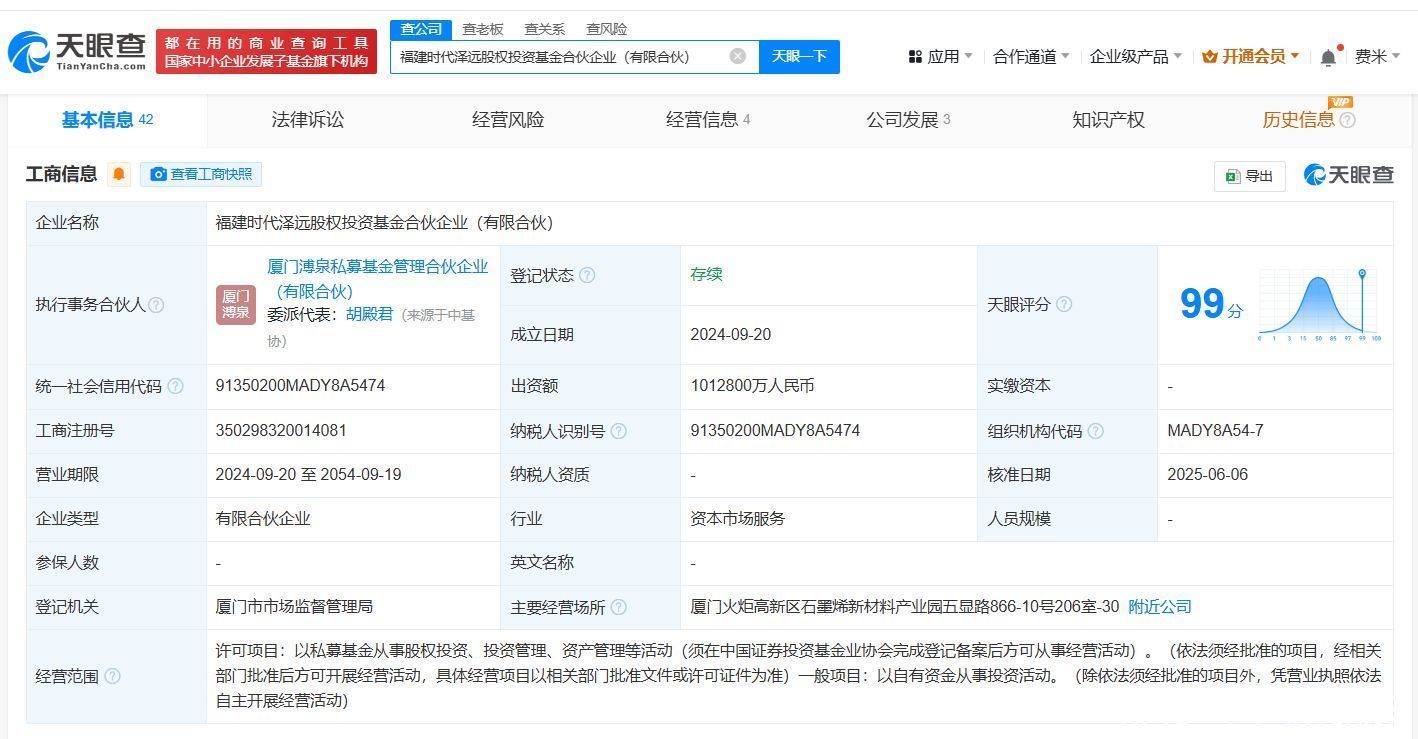1418x739 pixels.
Task: Click the 导出 export button
Action: (1249, 176)
